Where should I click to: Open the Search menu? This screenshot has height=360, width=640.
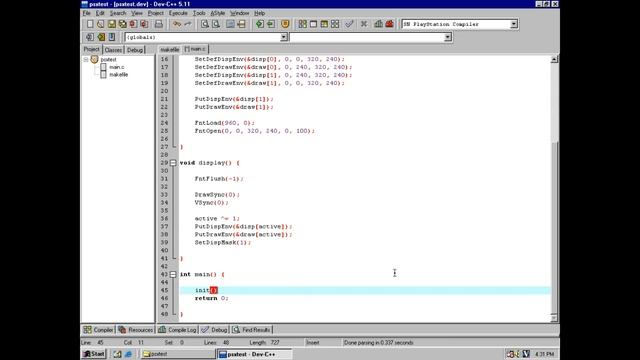pyautogui.click(x=118, y=13)
